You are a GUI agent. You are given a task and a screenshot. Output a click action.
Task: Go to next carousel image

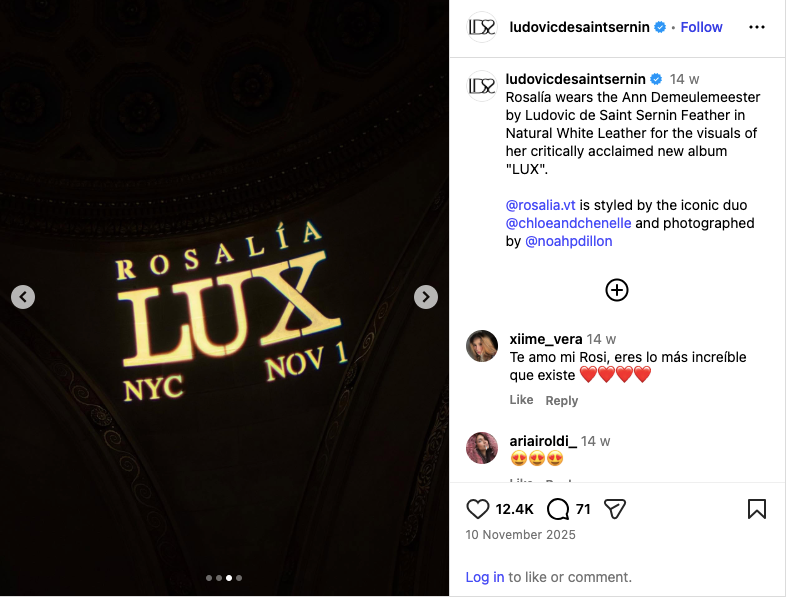pyautogui.click(x=426, y=297)
